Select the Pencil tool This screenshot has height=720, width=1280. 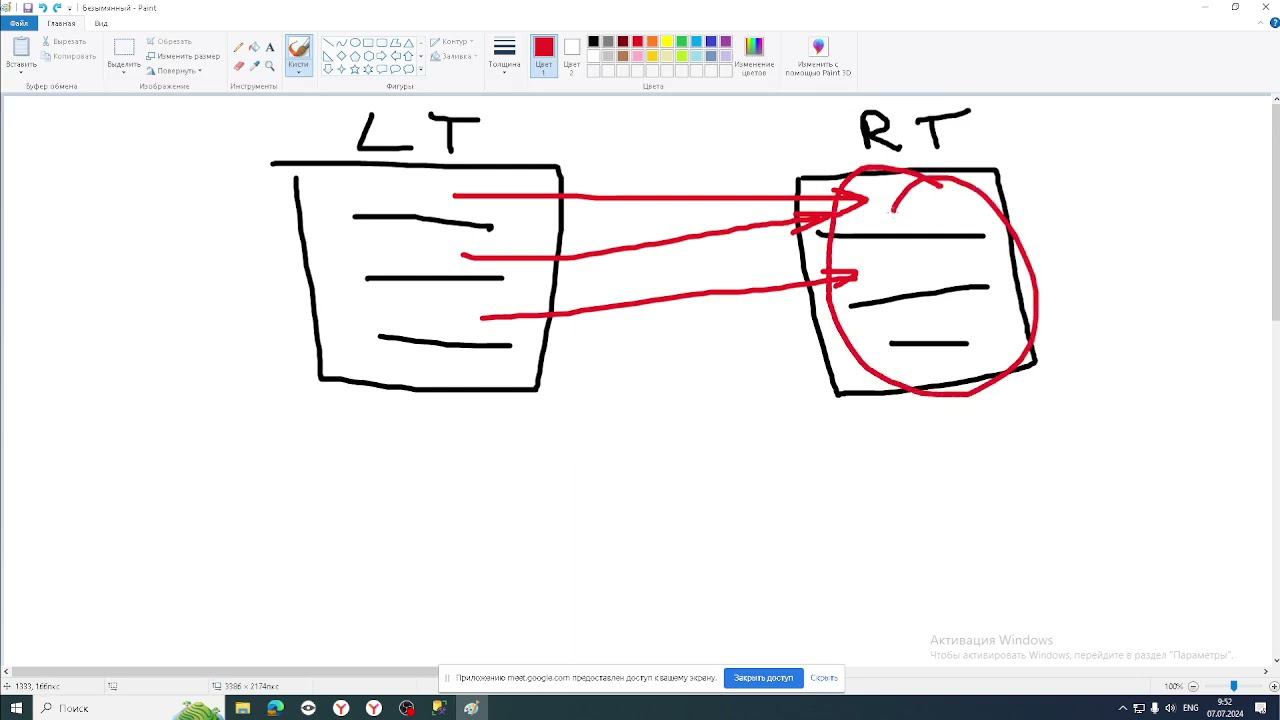[x=238, y=47]
